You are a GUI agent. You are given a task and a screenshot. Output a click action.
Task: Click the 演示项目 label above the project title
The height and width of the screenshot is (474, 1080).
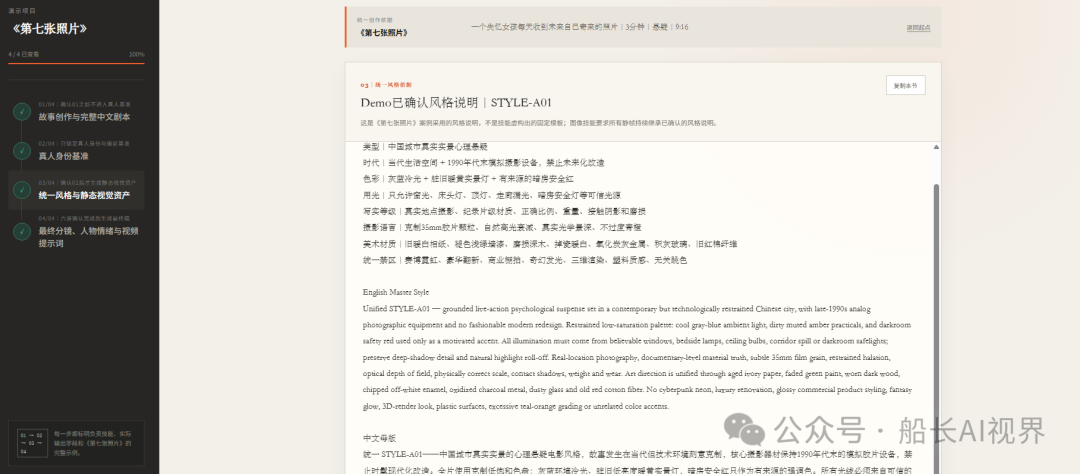[x=22, y=11]
